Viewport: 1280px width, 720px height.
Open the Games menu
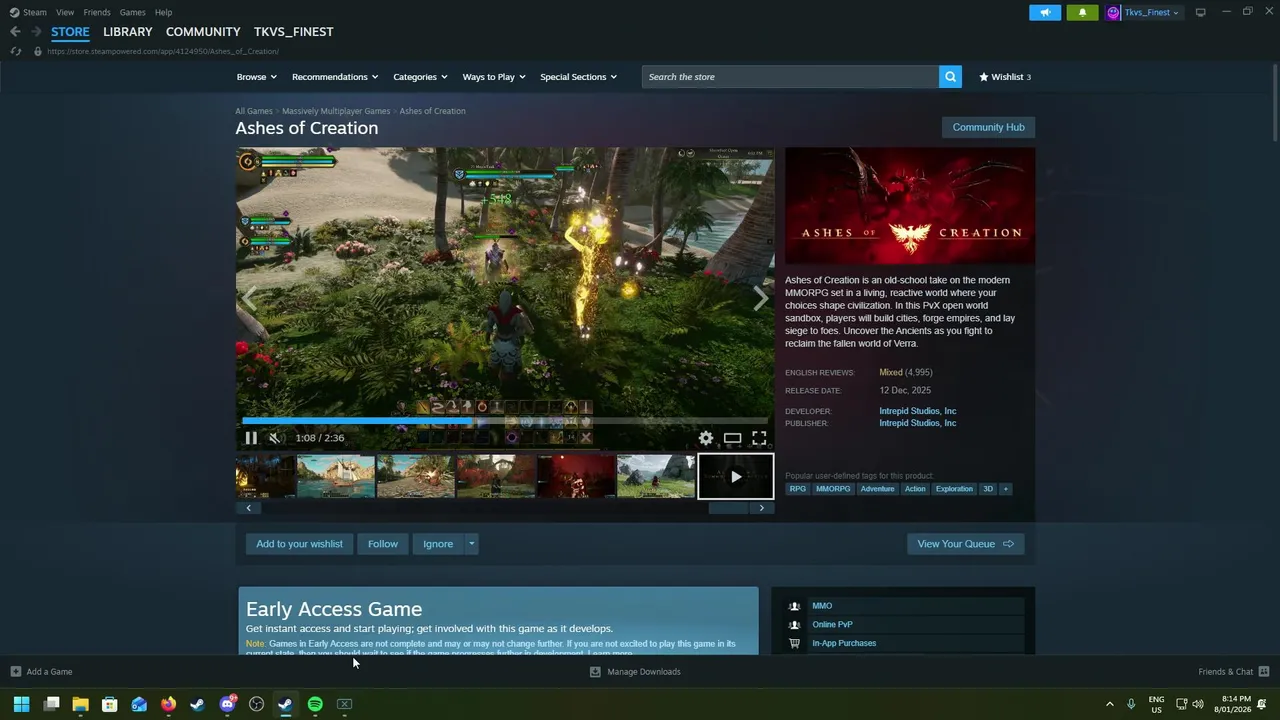coord(132,12)
